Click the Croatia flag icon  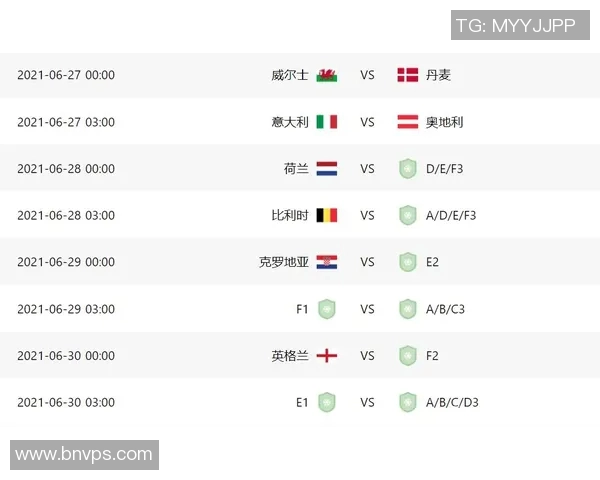[x=327, y=262]
